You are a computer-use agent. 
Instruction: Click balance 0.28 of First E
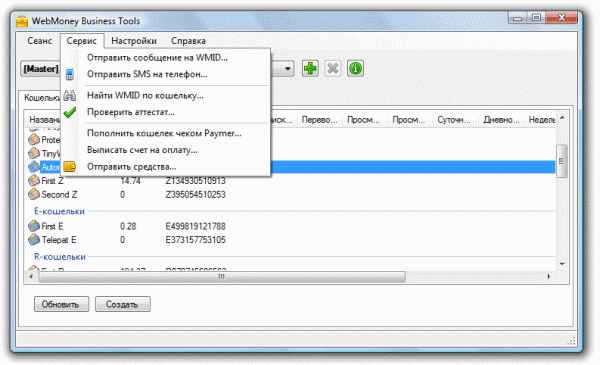click(128, 226)
